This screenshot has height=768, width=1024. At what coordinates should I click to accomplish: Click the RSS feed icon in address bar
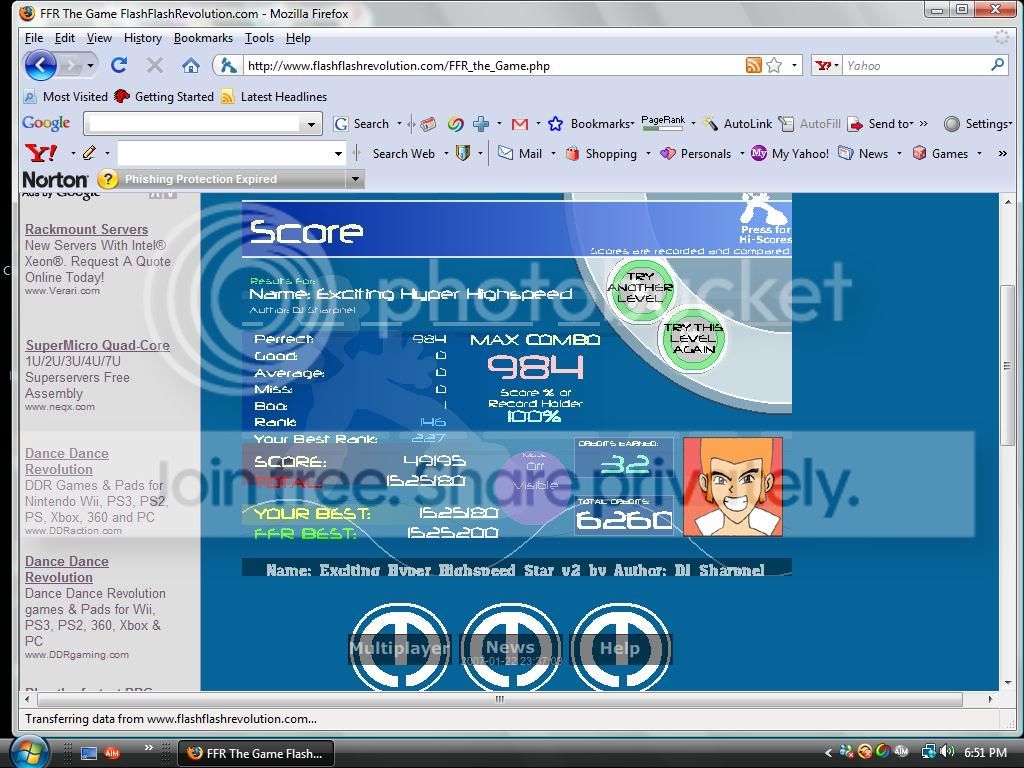[x=754, y=66]
